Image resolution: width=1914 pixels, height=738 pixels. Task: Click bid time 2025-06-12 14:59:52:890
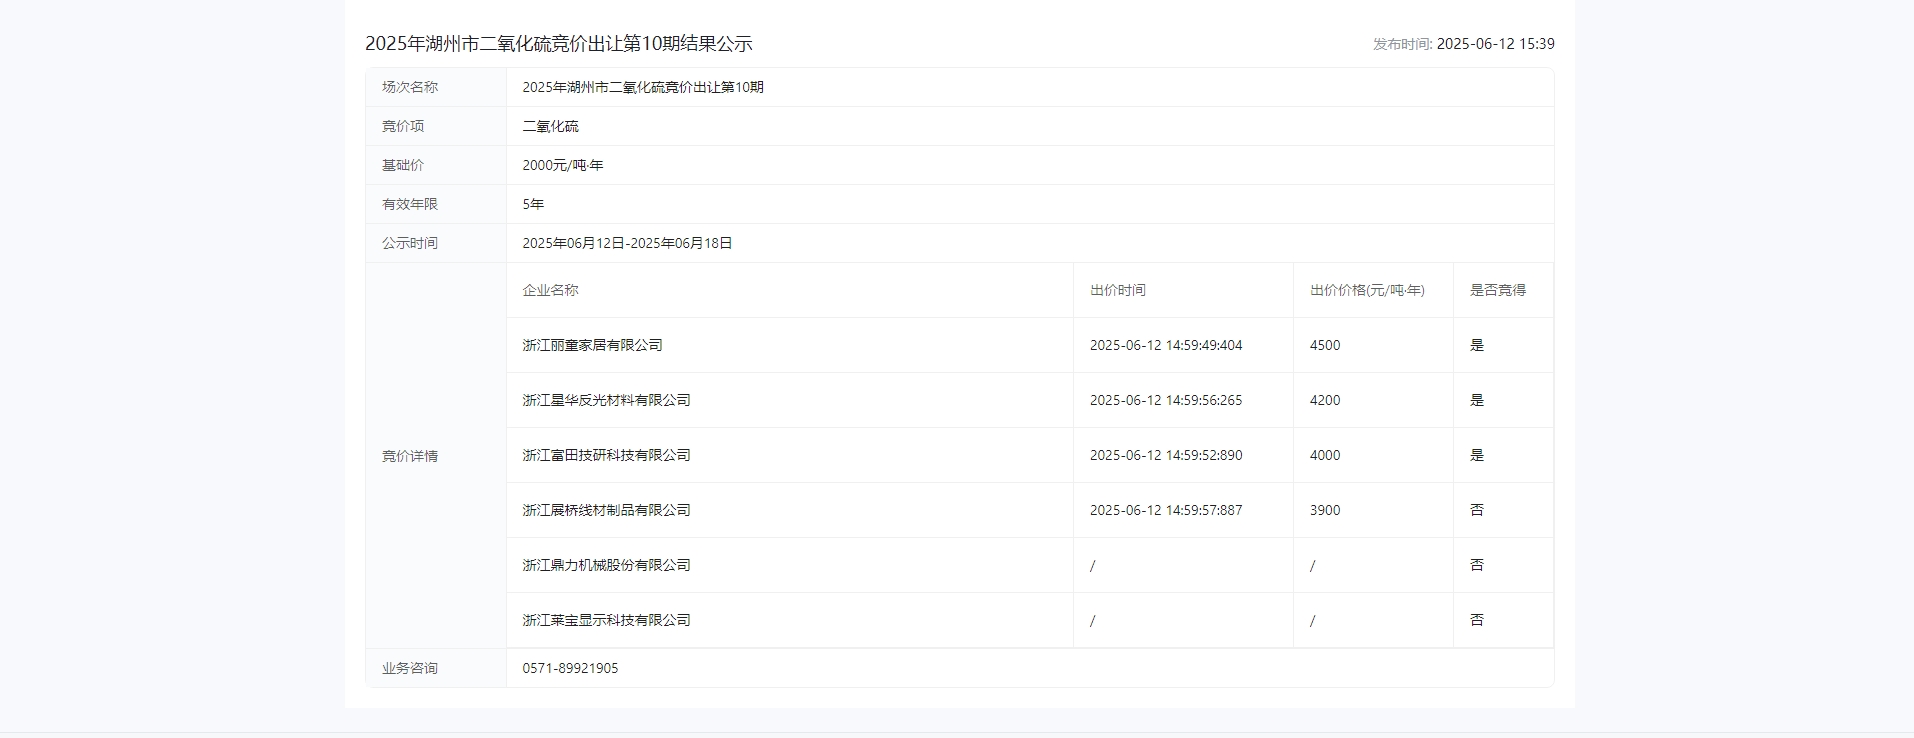1166,455
